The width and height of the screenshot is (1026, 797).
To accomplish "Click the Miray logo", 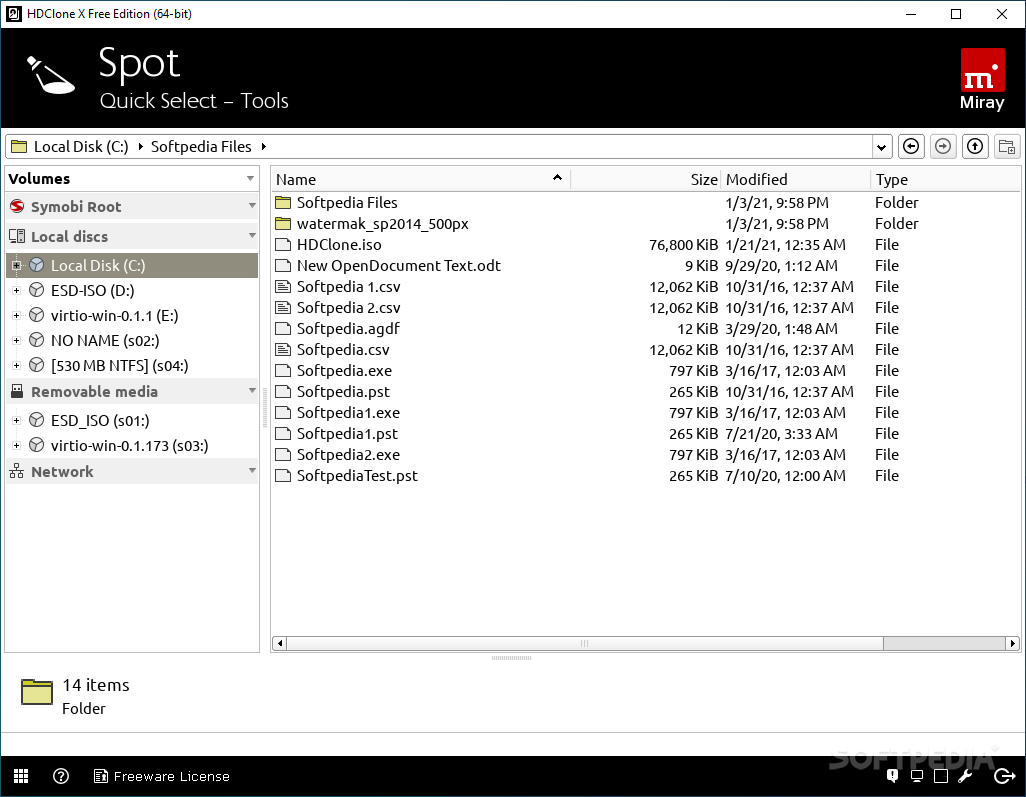I will [982, 79].
